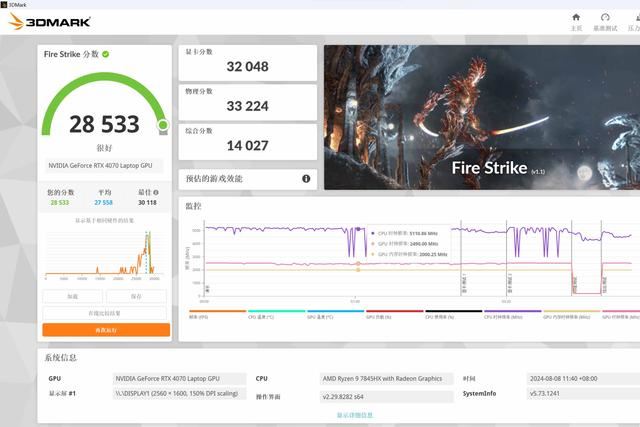Click the Fire Strike preview image
Image resolution: width=640 pixels, height=427 pixels.
coord(481,116)
